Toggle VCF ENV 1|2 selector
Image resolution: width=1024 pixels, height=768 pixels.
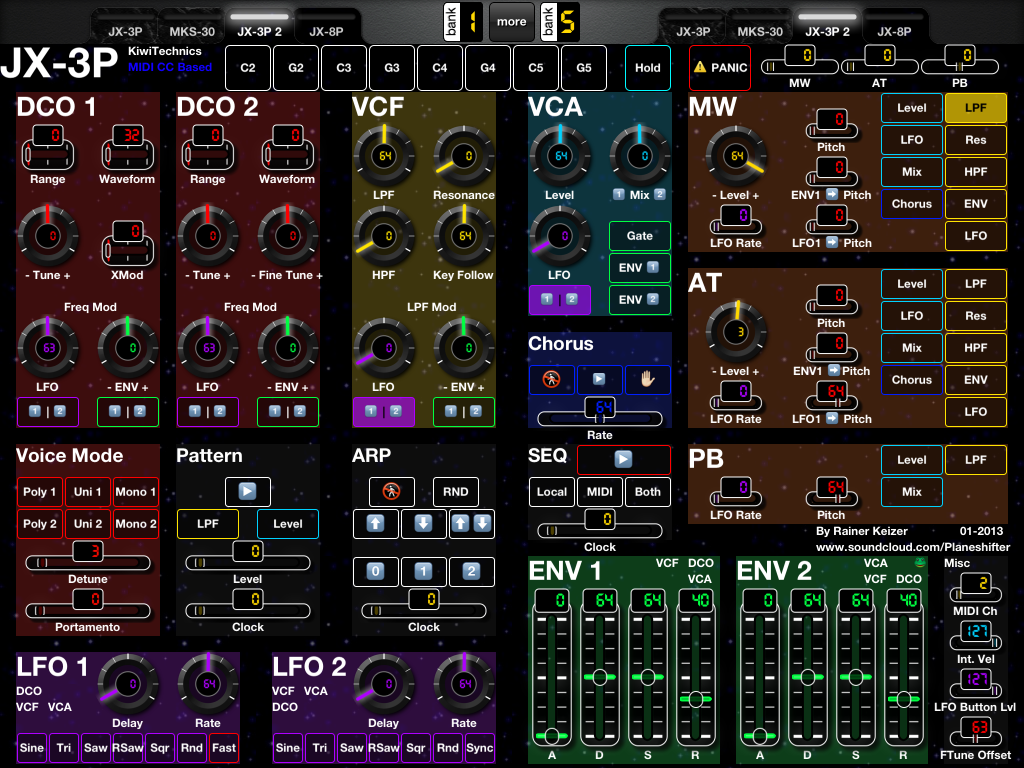click(x=464, y=411)
